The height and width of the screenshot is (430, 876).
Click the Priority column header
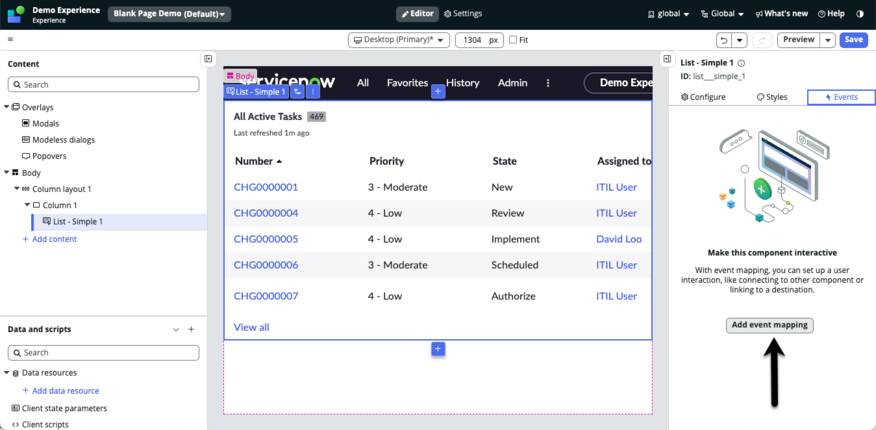(x=387, y=161)
